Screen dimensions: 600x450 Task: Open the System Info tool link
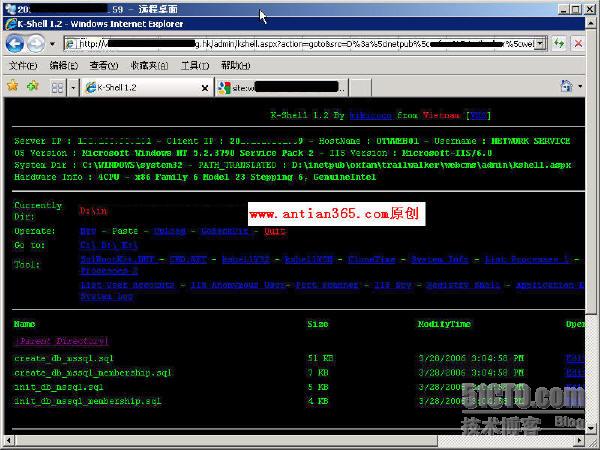pos(440,260)
